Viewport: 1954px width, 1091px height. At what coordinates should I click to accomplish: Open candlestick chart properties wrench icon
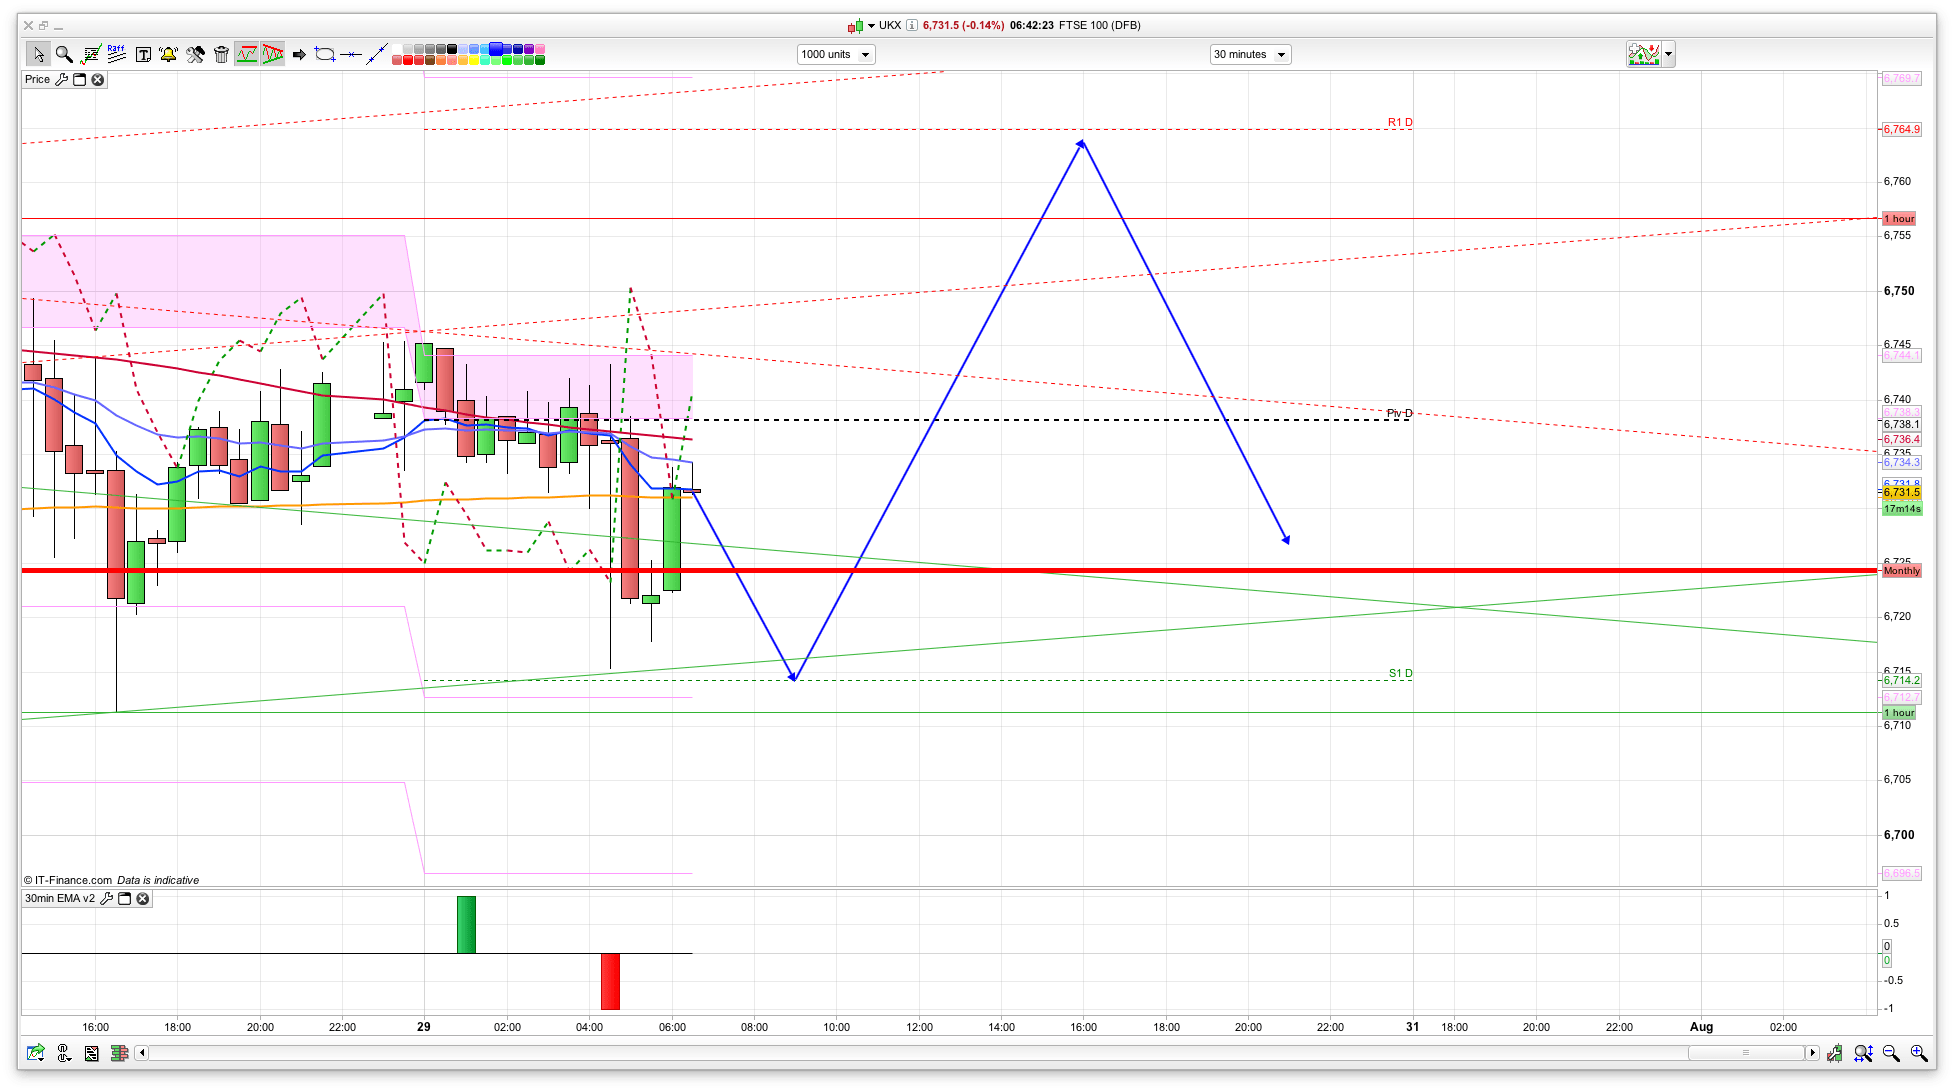click(x=1835, y=1053)
